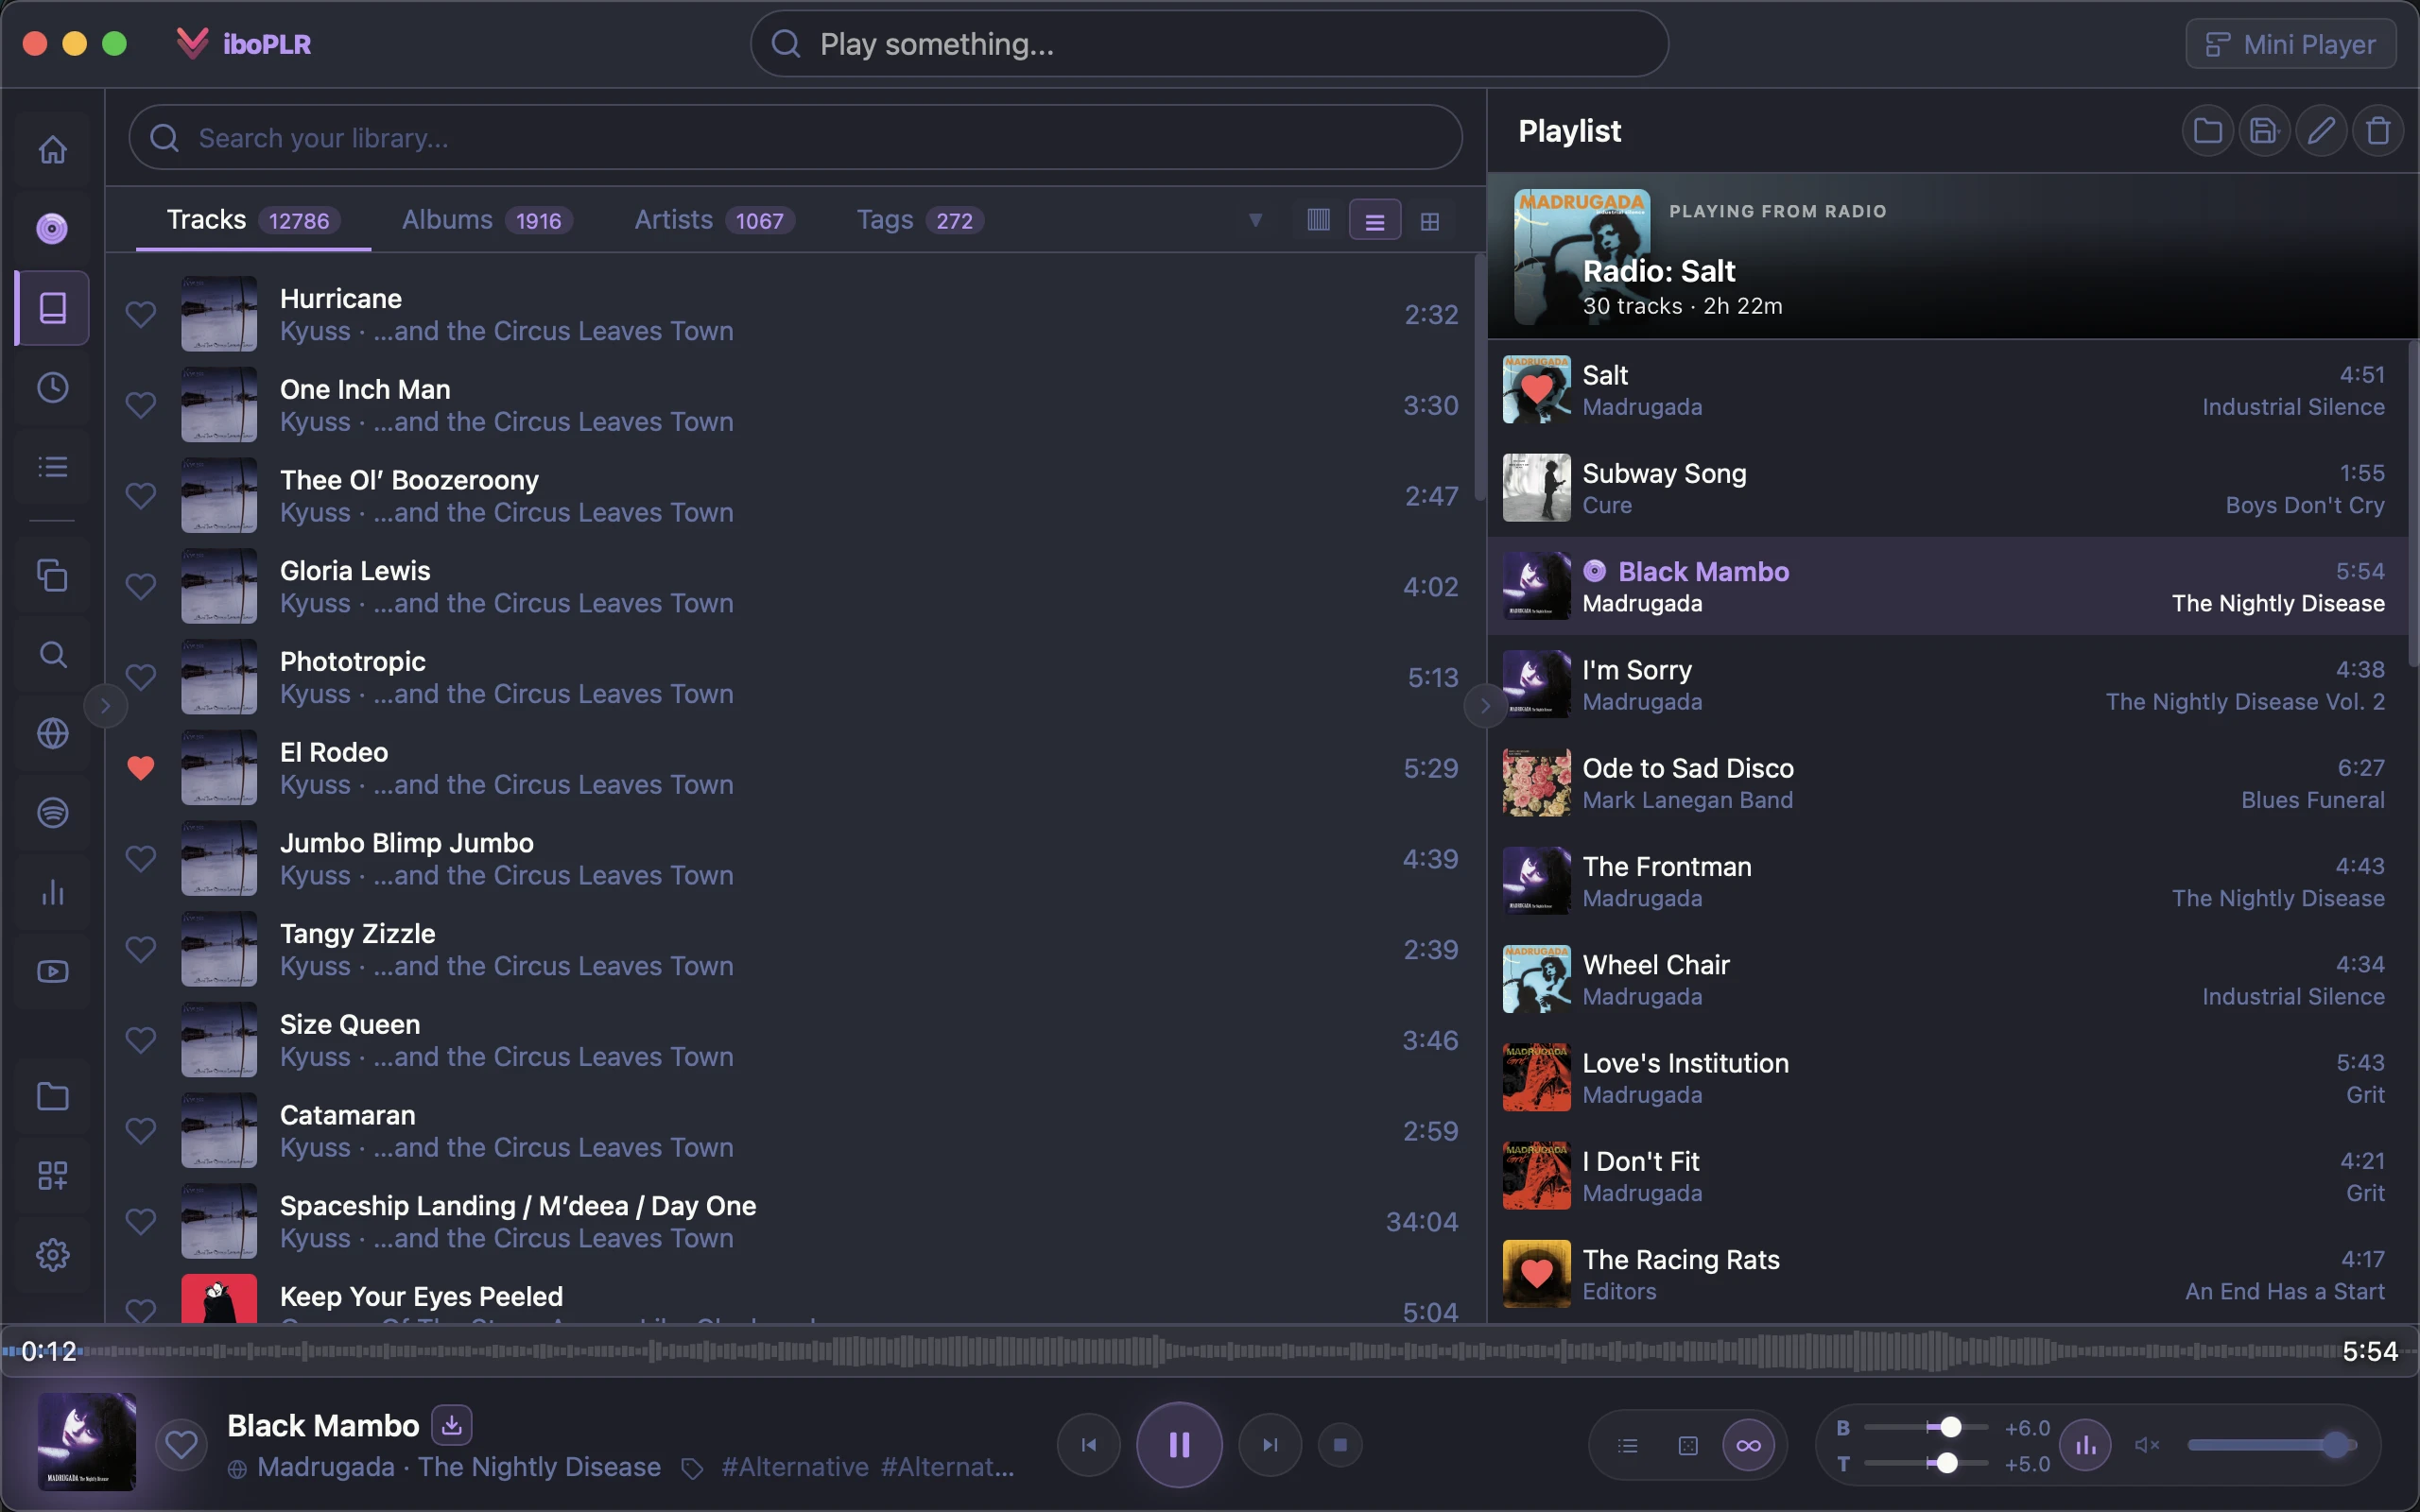This screenshot has height=1512, width=2420.
Task: Click the #Alternative tag link
Action: coord(795,1467)
